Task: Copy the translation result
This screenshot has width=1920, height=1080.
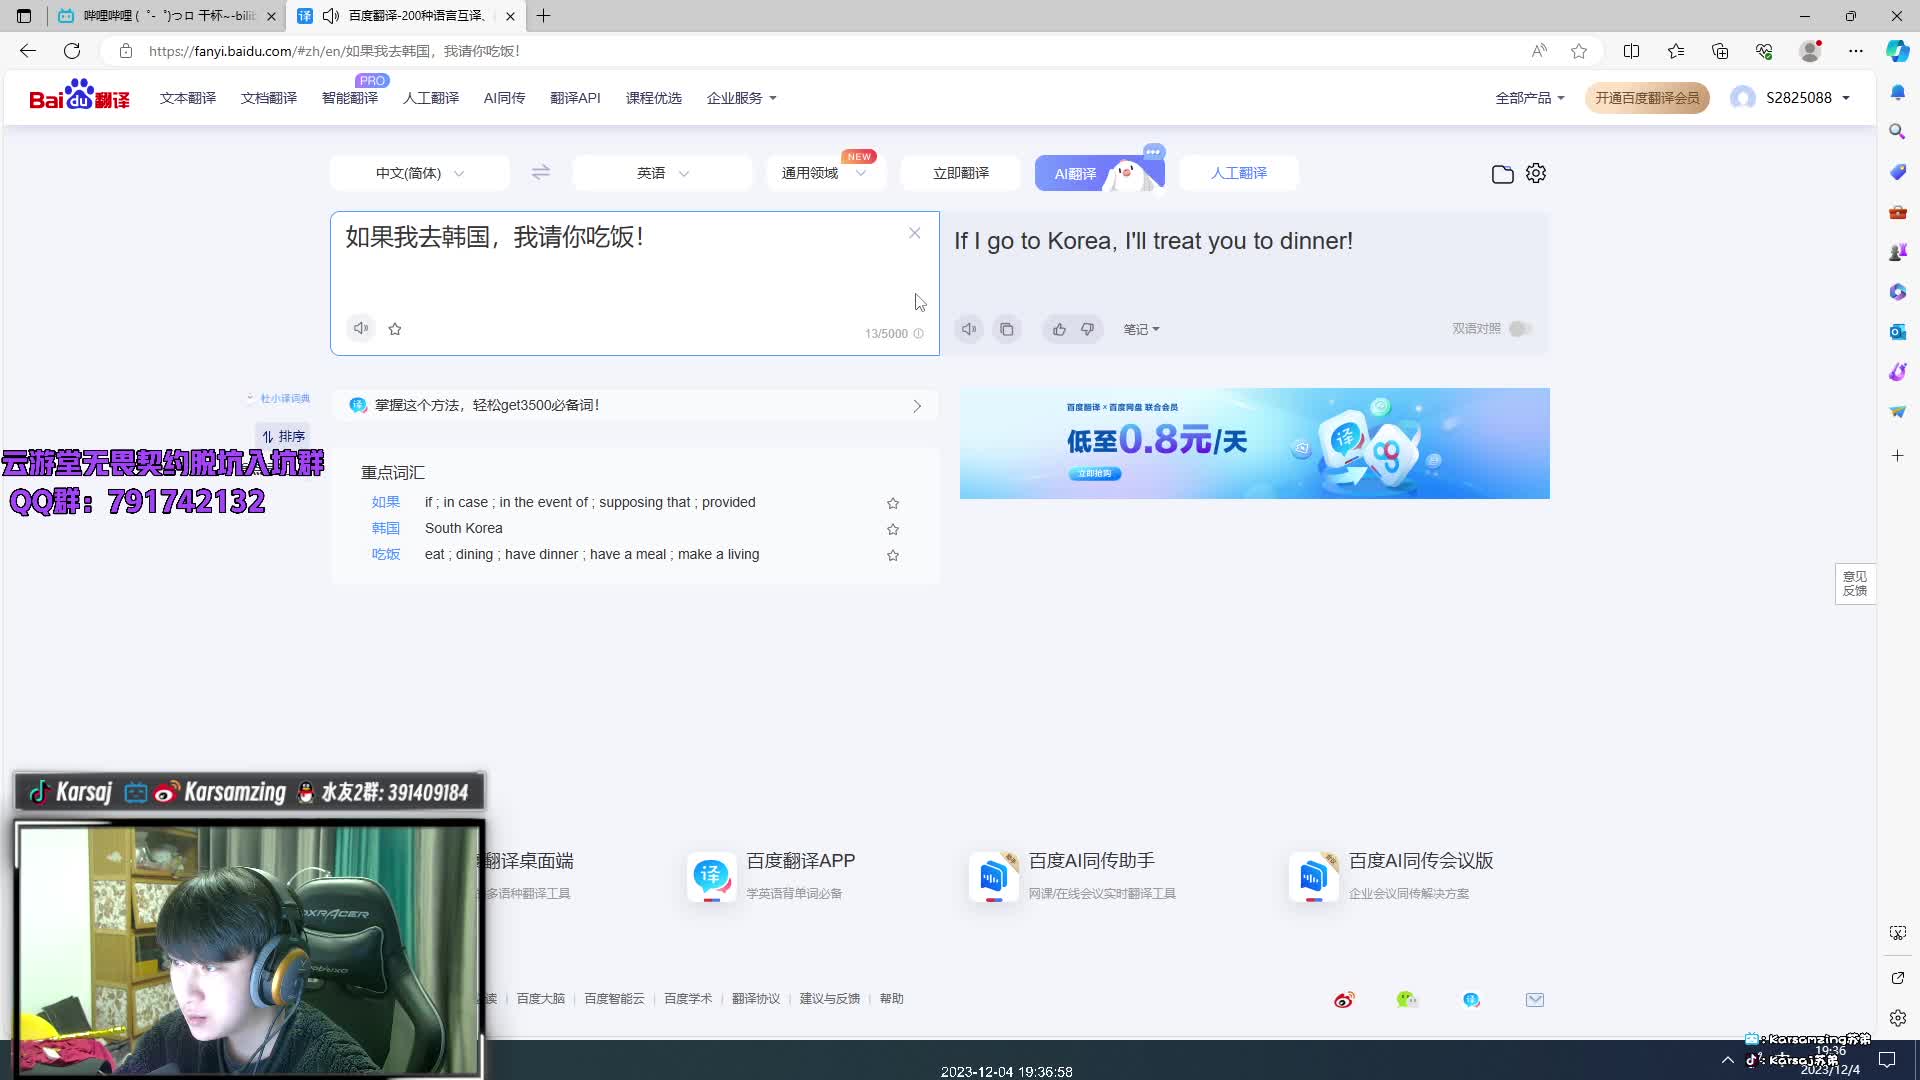Action: pyautogui.click(x=1007, y=329)
